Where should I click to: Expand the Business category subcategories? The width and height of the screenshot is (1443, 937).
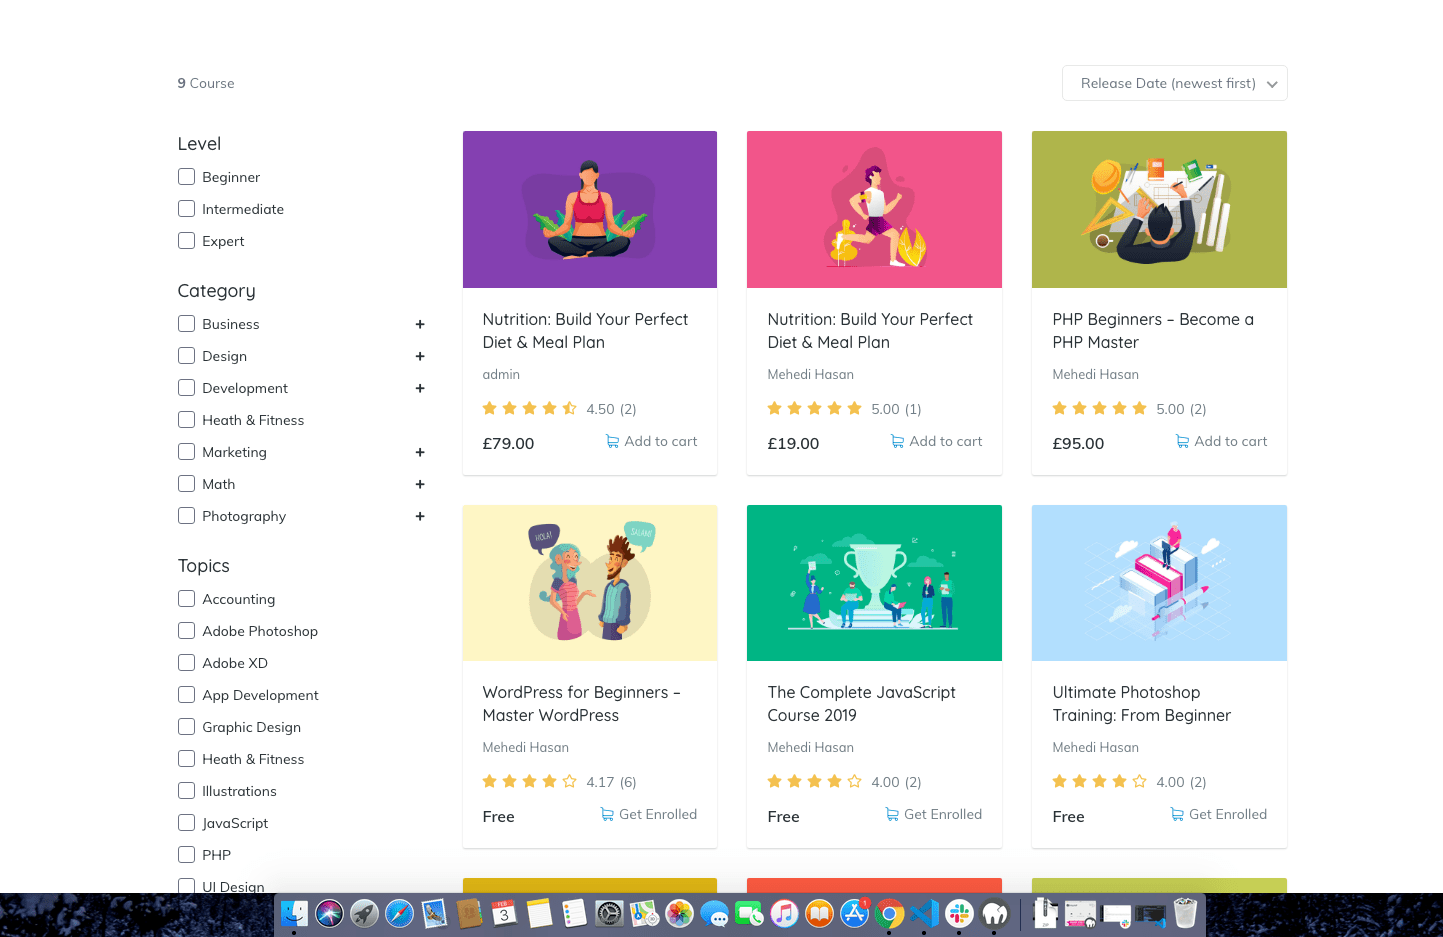pos(420,324)
